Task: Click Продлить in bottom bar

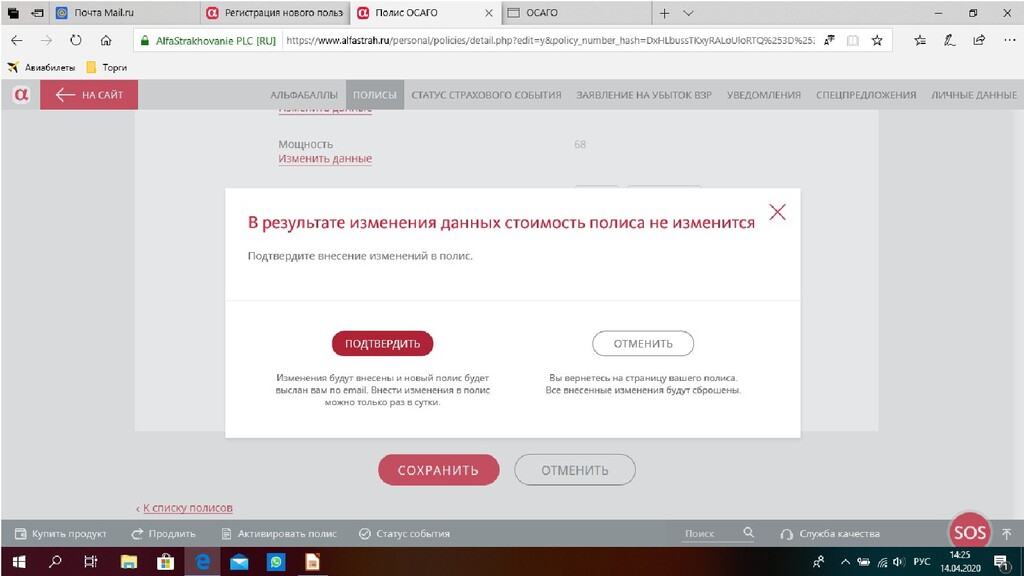Action: [163, 534]
